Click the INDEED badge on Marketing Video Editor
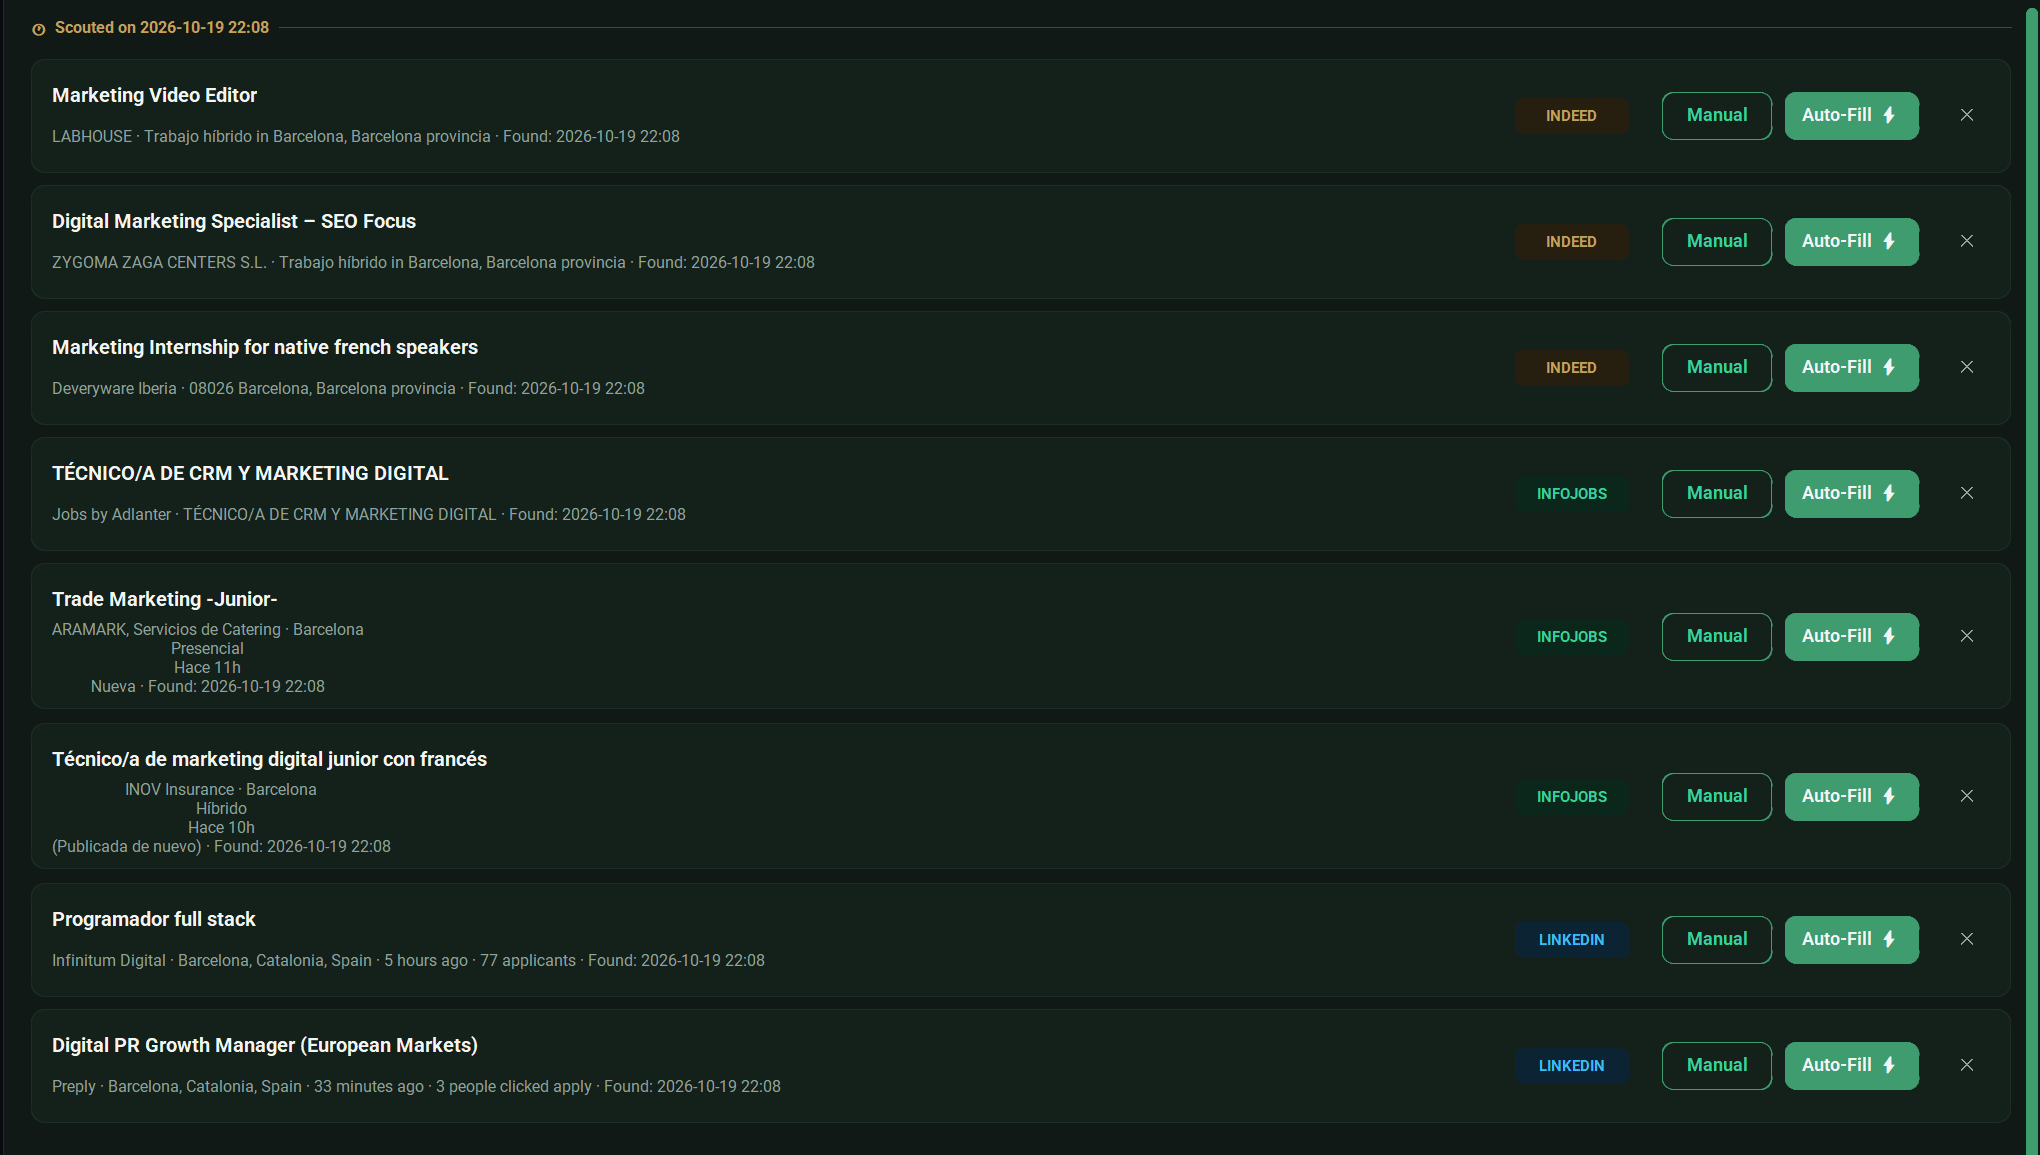 1571,116
